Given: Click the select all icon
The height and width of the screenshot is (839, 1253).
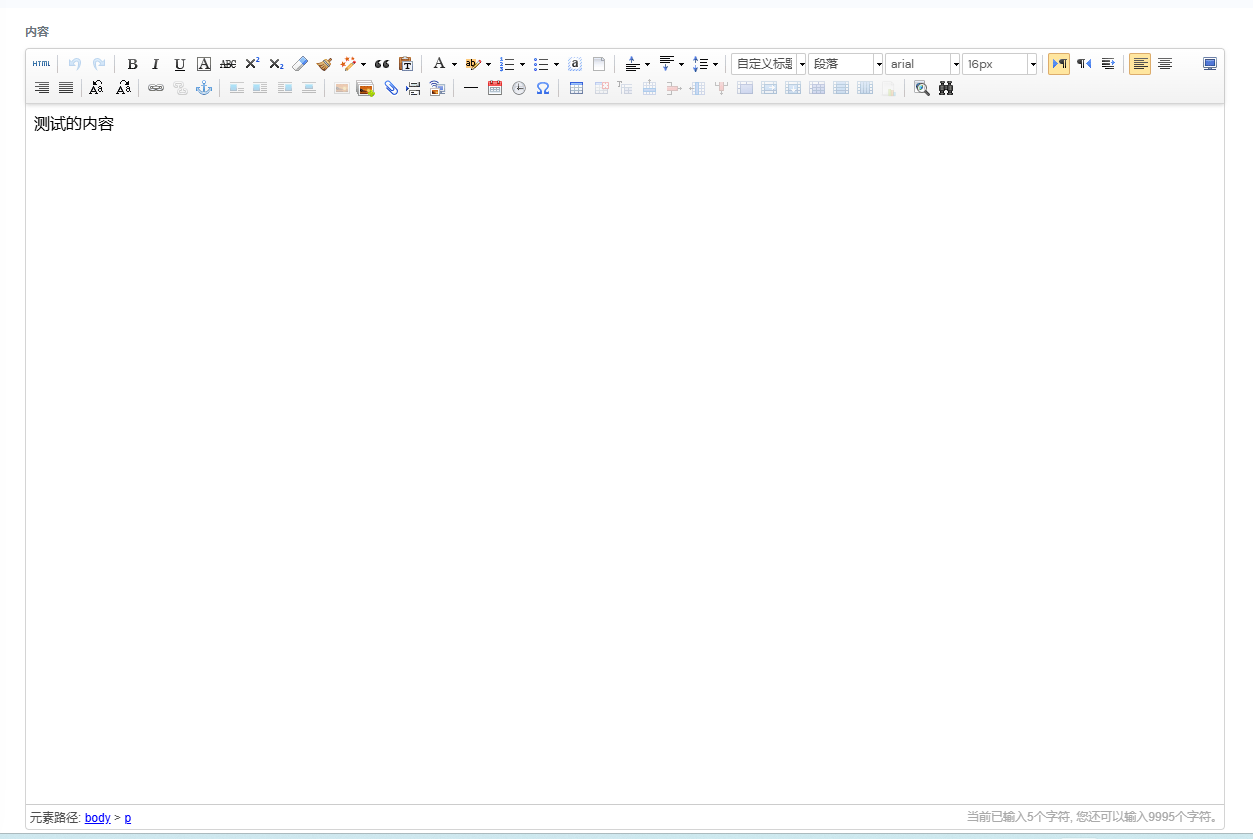Looking at the screenshot, I should click(575, 64).
